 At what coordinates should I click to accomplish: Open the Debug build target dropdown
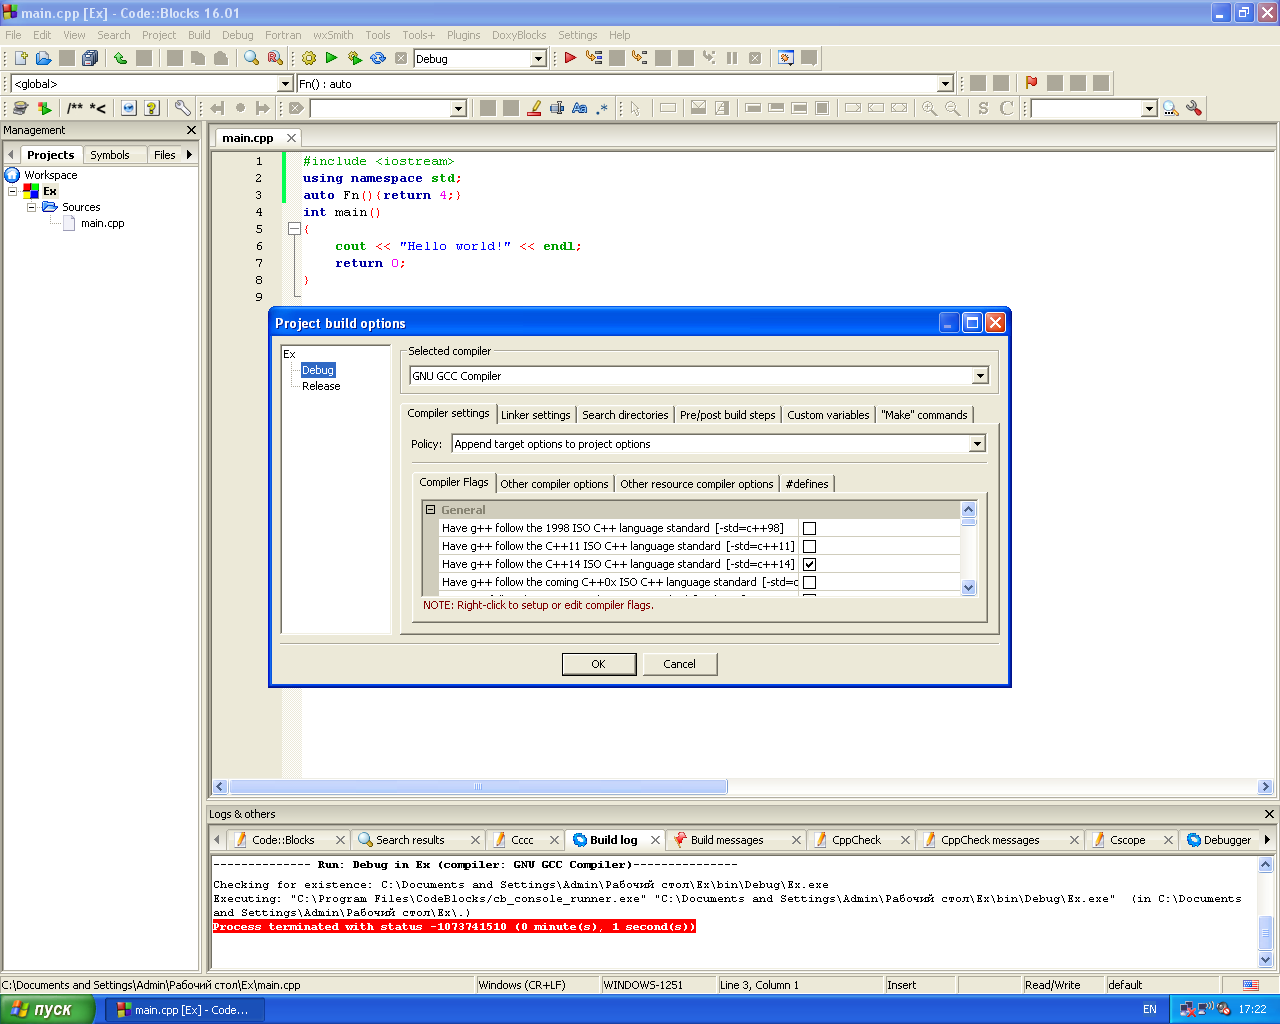pyautogui.click(x=538, y=59)
